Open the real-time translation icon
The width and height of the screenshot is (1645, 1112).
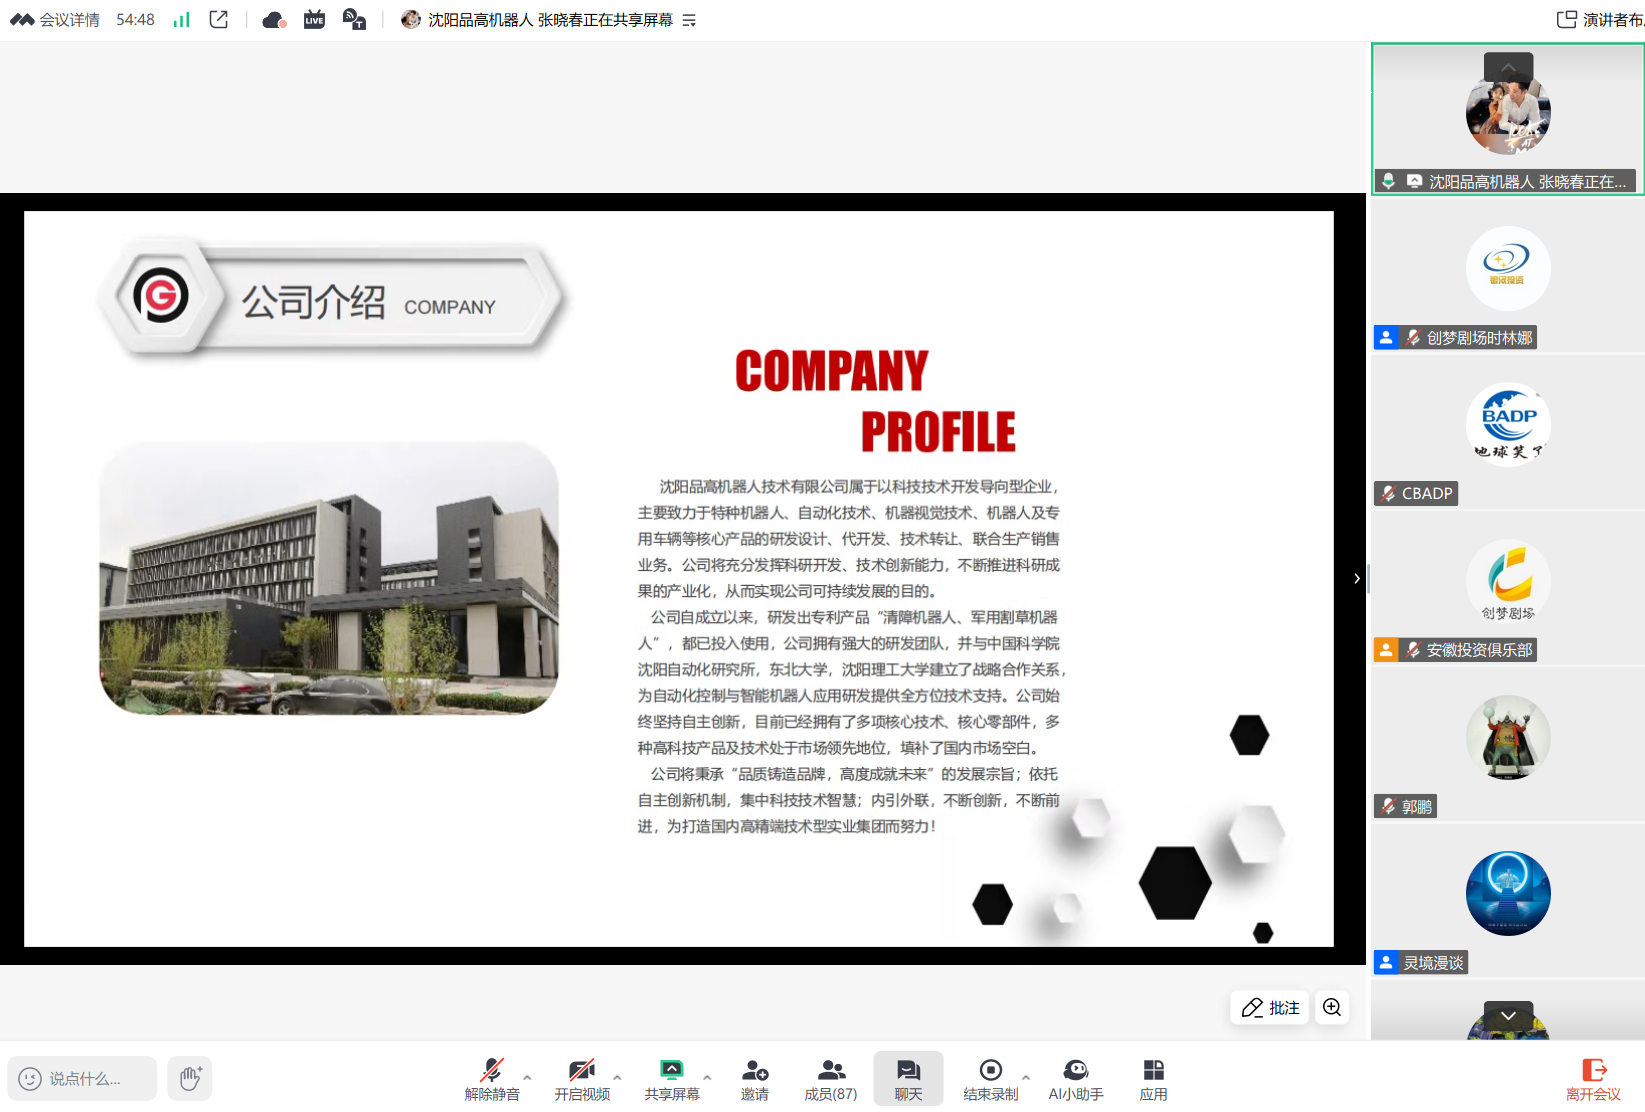(354, 20)
